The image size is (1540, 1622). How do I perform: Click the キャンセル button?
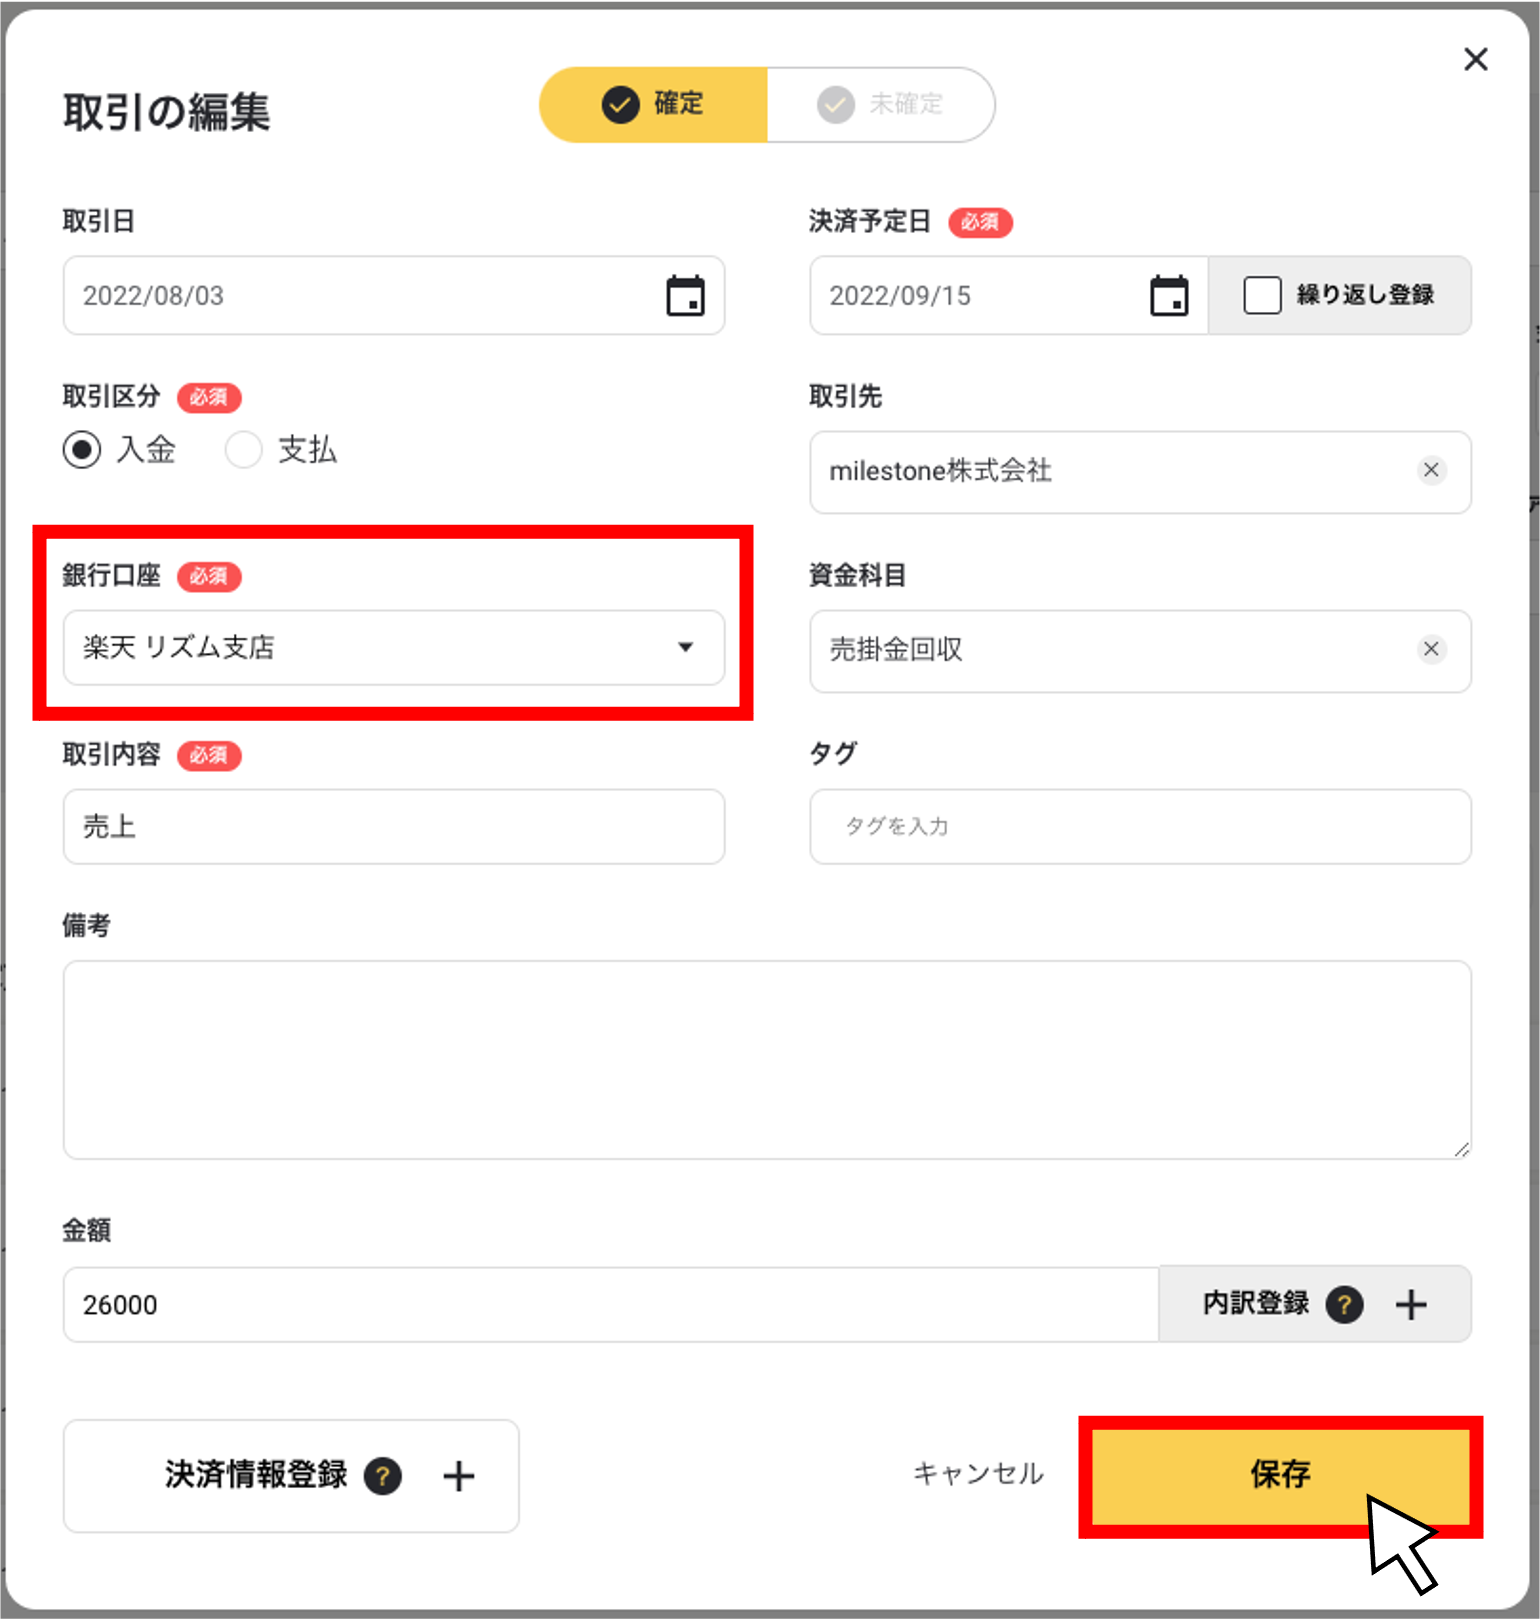[978, 1474]
